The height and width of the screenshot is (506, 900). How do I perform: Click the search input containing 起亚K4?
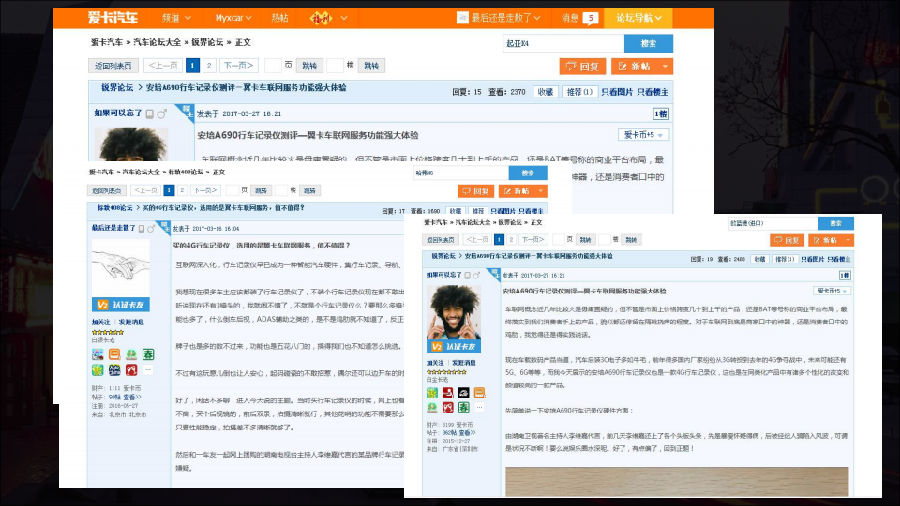(x=562, y=44)
